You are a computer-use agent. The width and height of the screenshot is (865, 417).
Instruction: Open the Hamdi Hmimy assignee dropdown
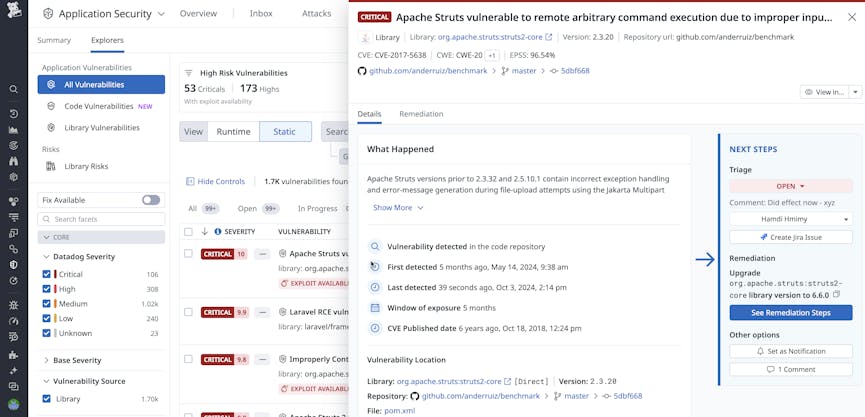(x=790, y=219)
